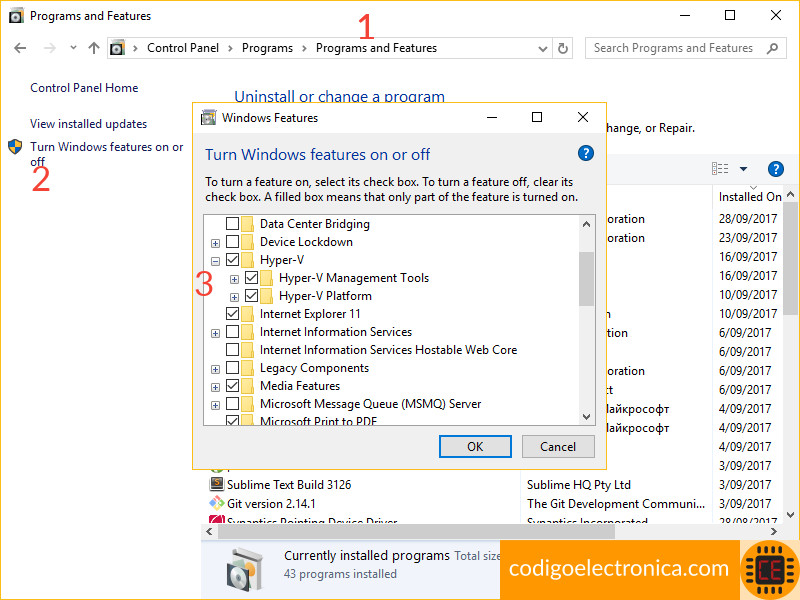Click the Hyper-V folder icon
The height and width of the screenshot is (600, 800).
pyautogui.click(x=247, y=260)
